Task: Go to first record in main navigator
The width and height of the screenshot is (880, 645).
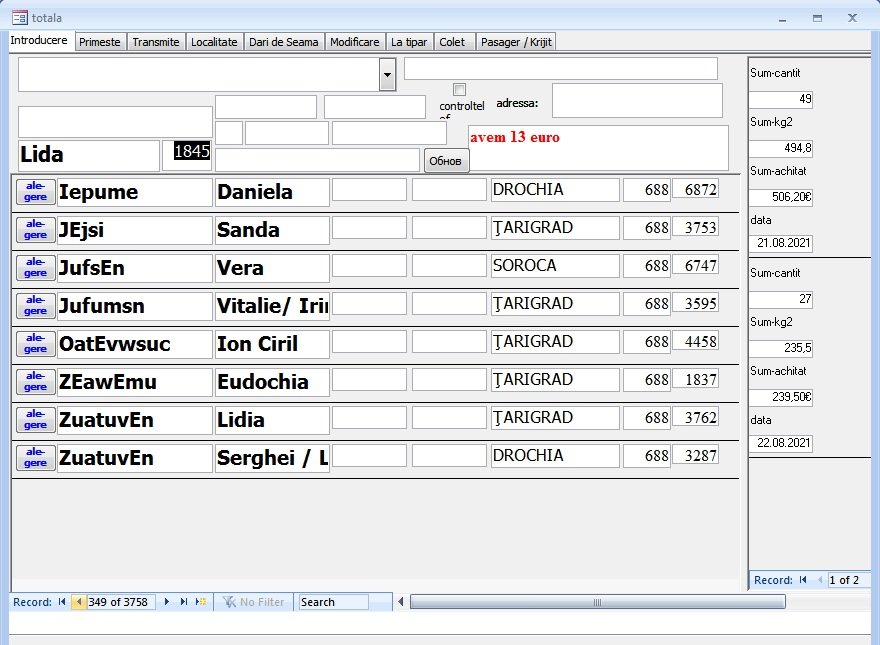Action: coord(62,602)
